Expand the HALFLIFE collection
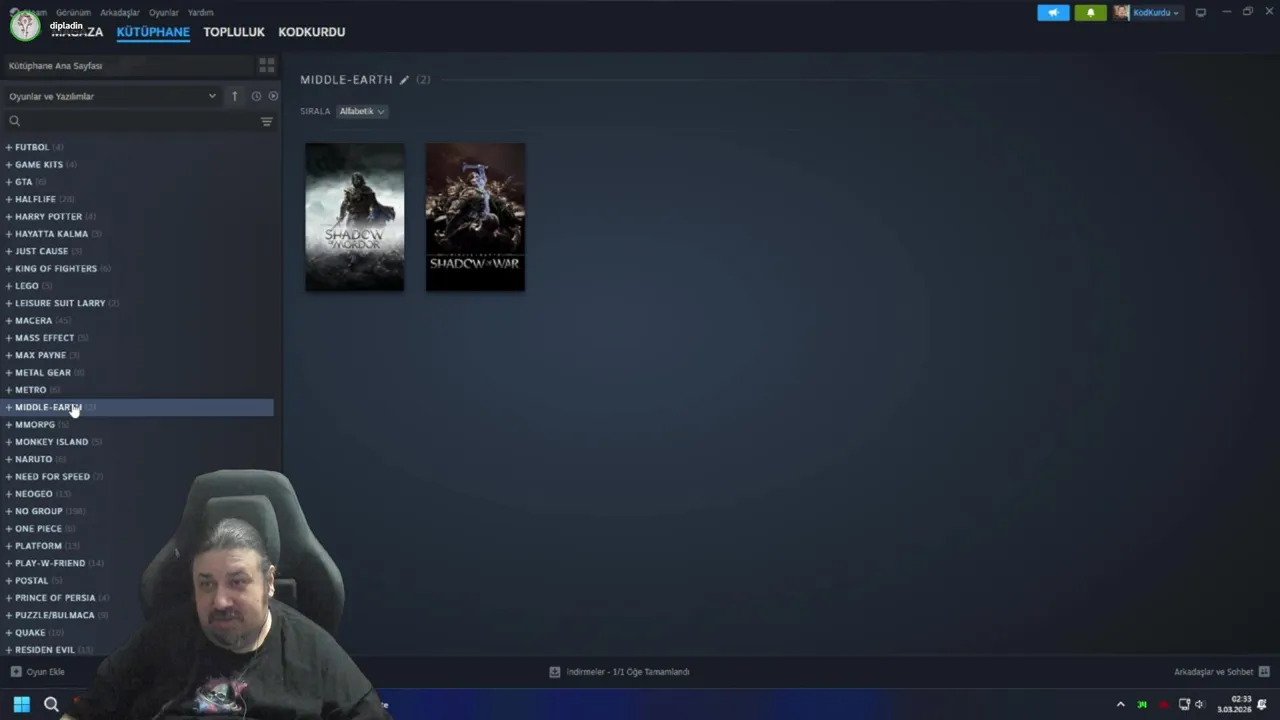This screenshot has height=720, width=1280. pyautogui.click(x=9, y=199)
